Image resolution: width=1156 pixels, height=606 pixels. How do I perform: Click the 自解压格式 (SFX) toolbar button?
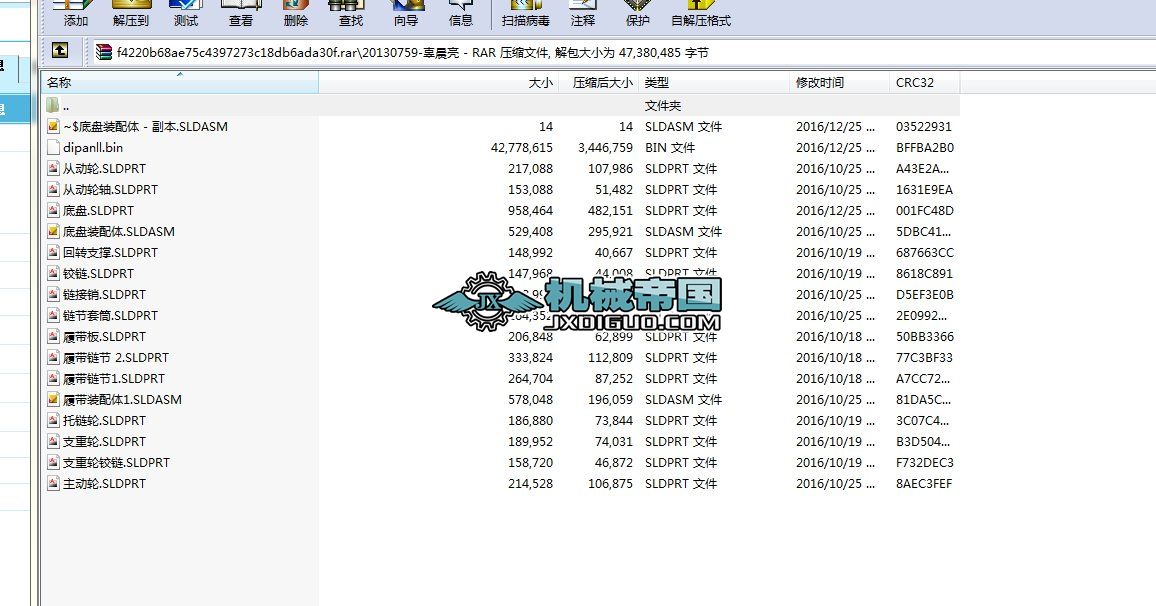point(700,14)
